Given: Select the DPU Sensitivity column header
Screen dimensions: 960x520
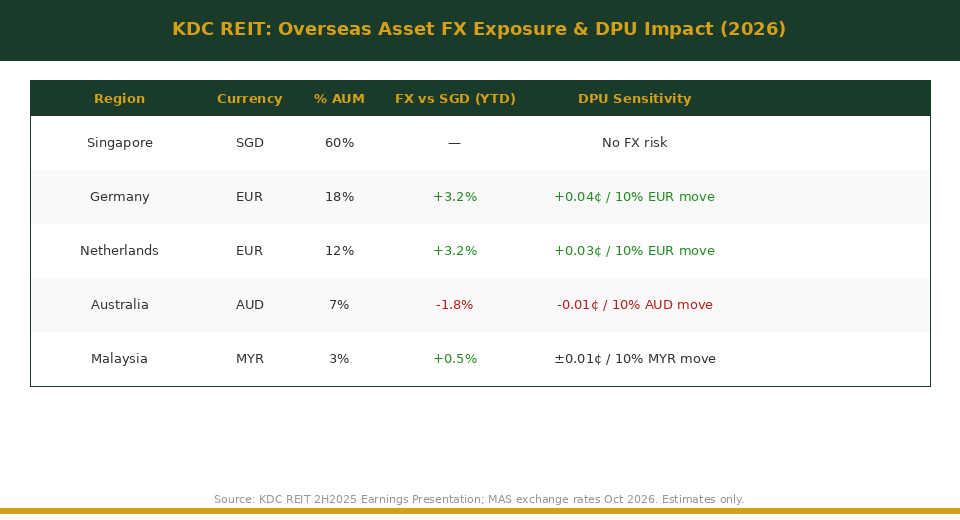Looking at the screenshot, I should point(634,99).
